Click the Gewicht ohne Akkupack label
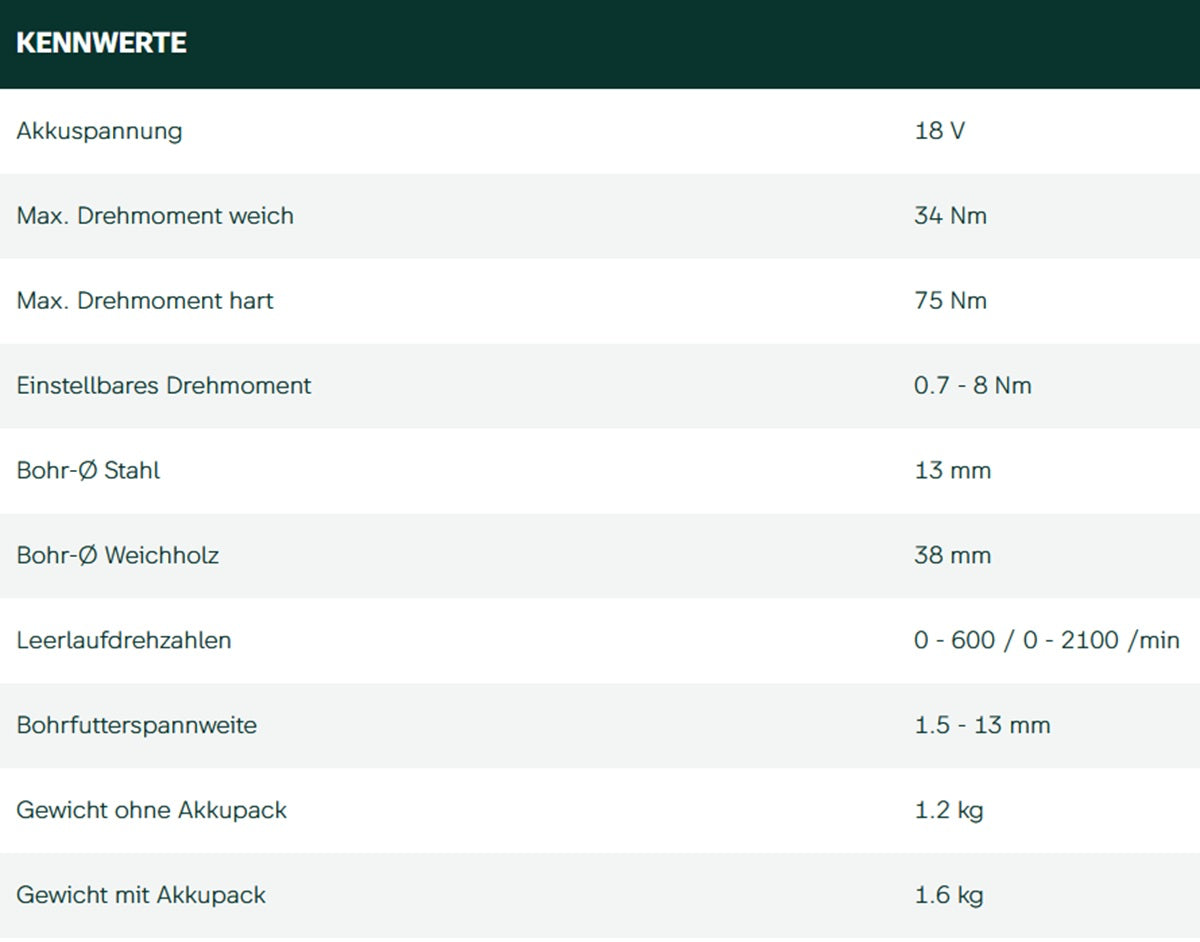 click(x=151, y=811)
